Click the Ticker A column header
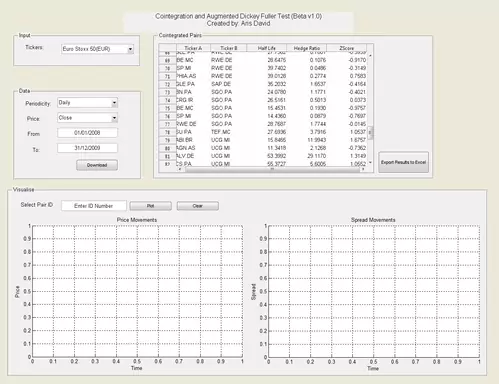 point(193,48)
